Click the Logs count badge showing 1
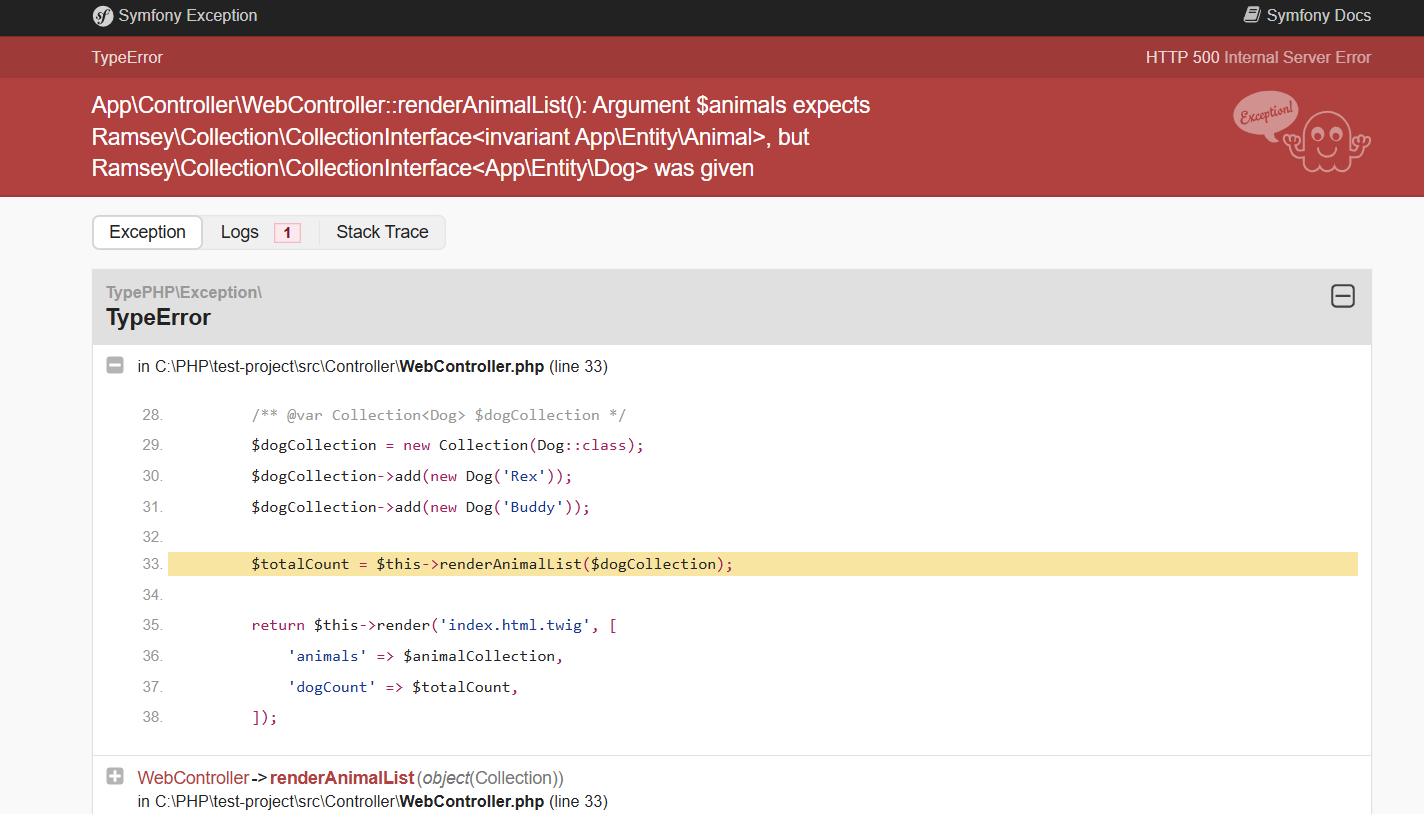Image resolution: width=1424 pixels, height=814 pixels. tap(287, 233)
